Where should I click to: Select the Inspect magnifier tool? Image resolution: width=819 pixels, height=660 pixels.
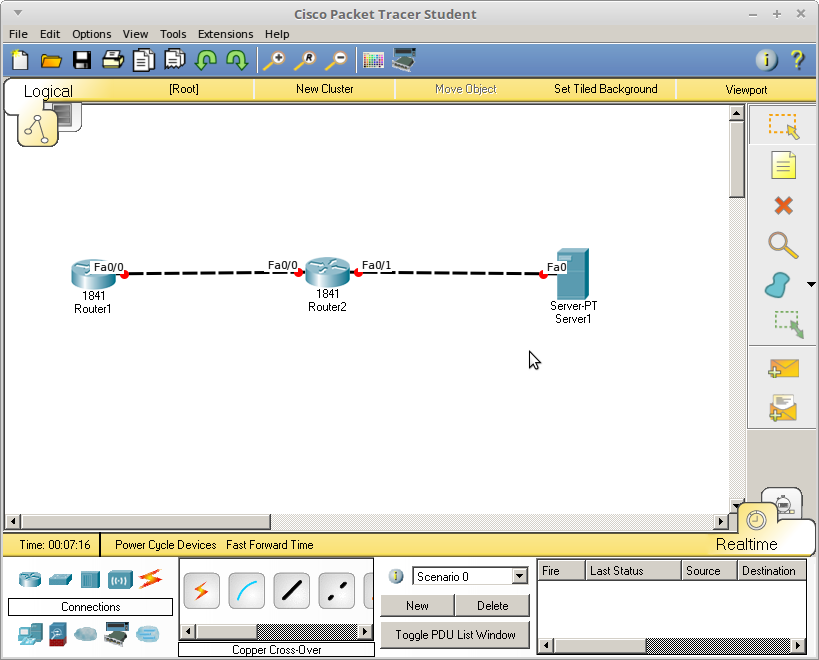click(783, 245)
